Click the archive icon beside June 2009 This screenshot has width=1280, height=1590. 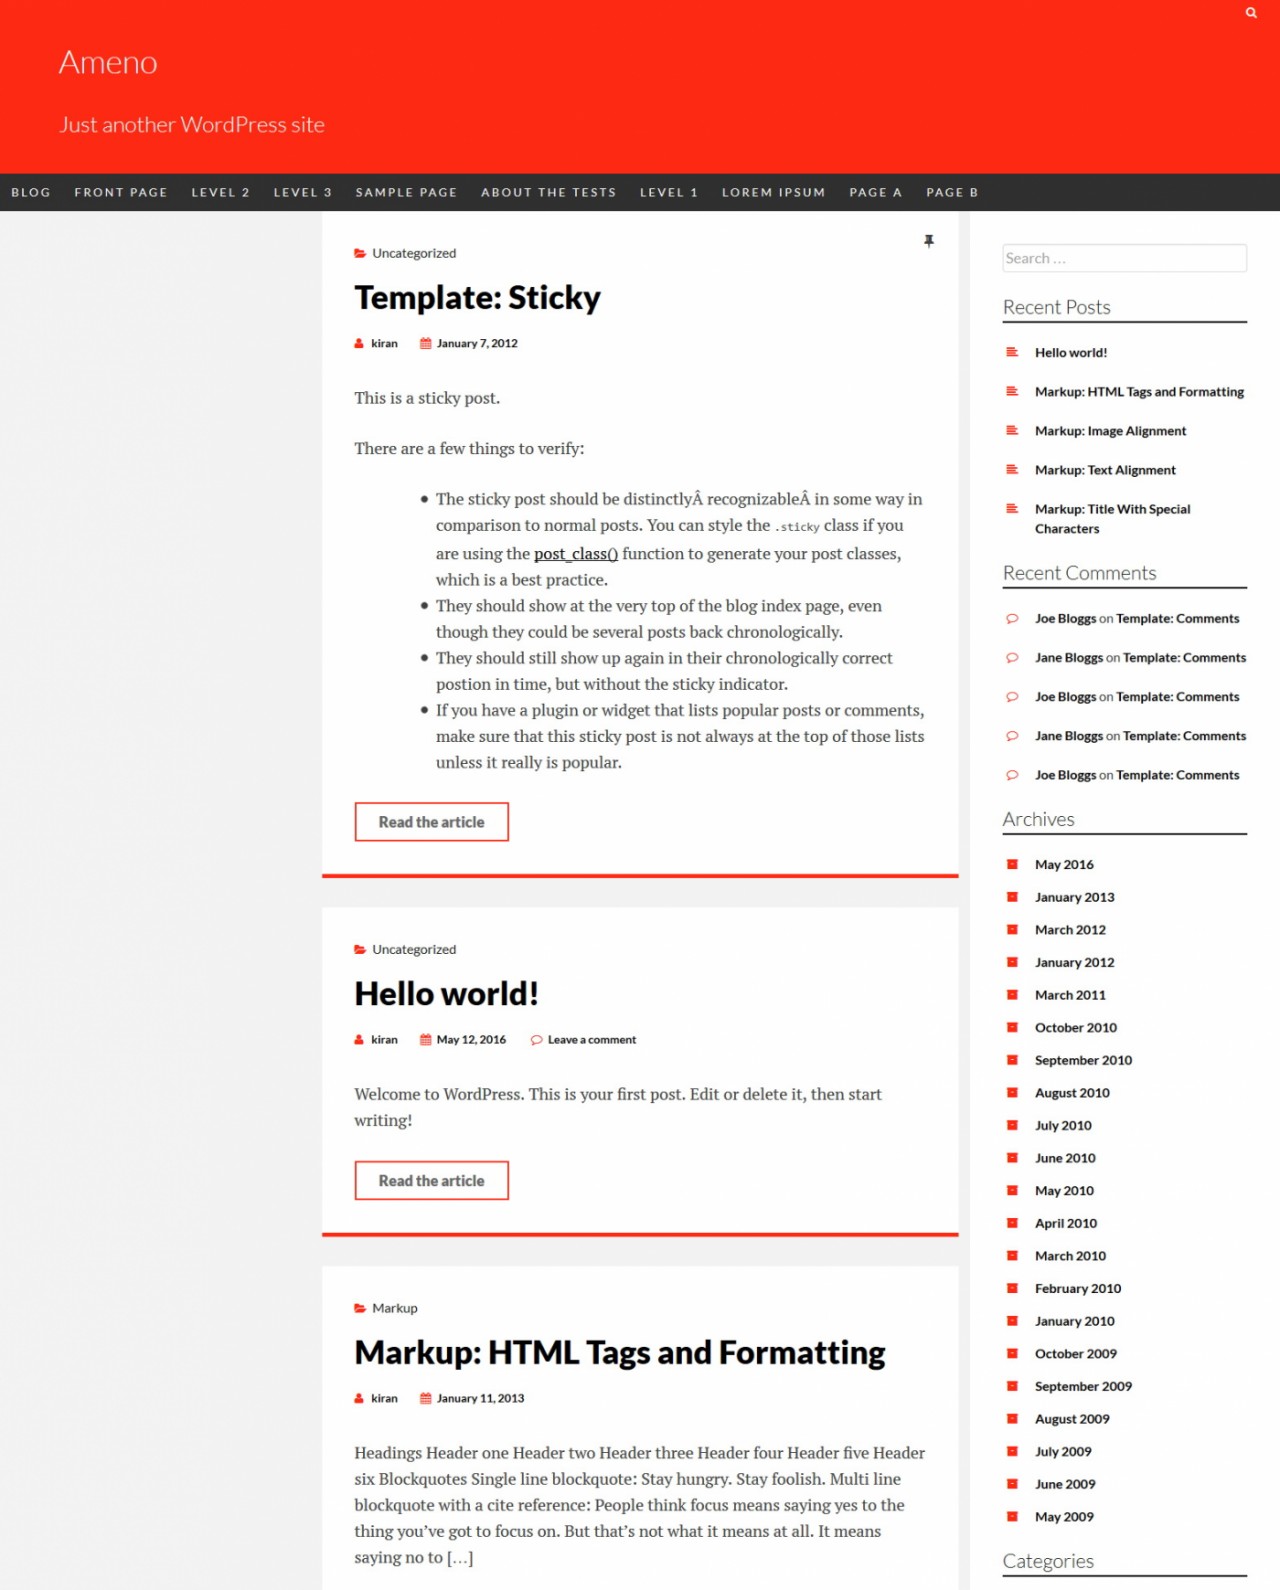point(1012,1484)
